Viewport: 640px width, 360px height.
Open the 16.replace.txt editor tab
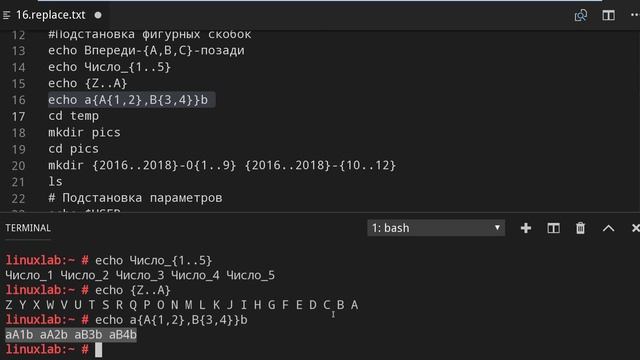coord(51,15)
